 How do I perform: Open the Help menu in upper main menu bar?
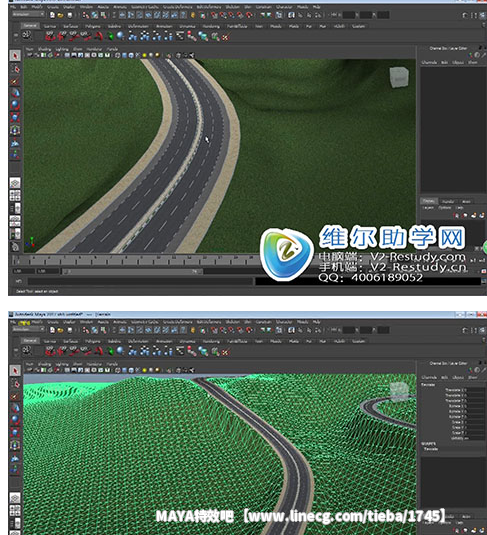316,7
